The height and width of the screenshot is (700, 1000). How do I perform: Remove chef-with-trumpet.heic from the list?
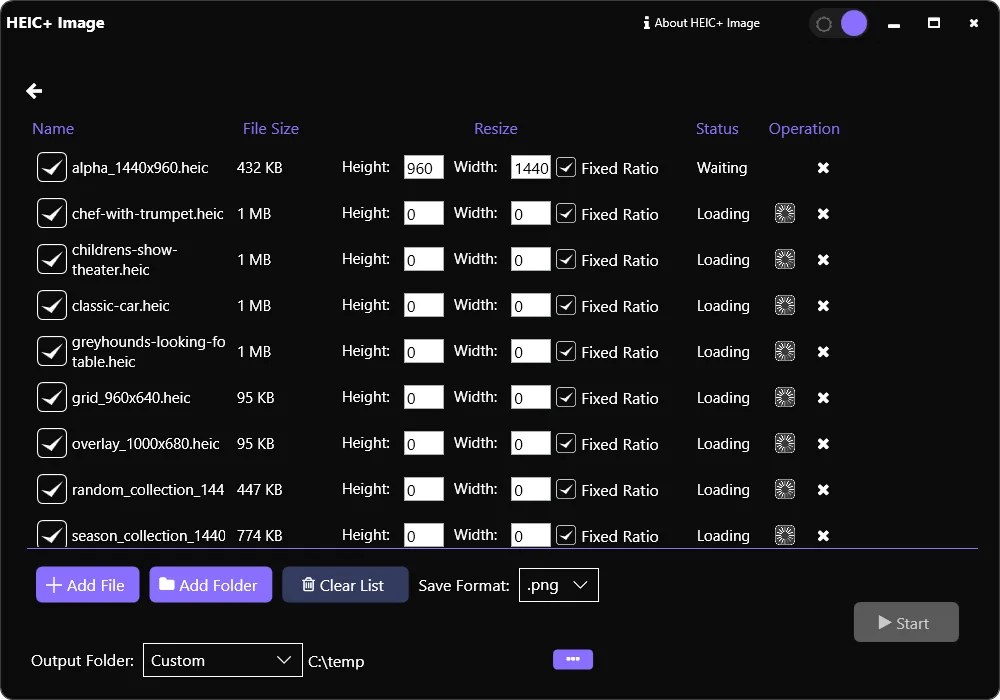click(x=823, y=214)
